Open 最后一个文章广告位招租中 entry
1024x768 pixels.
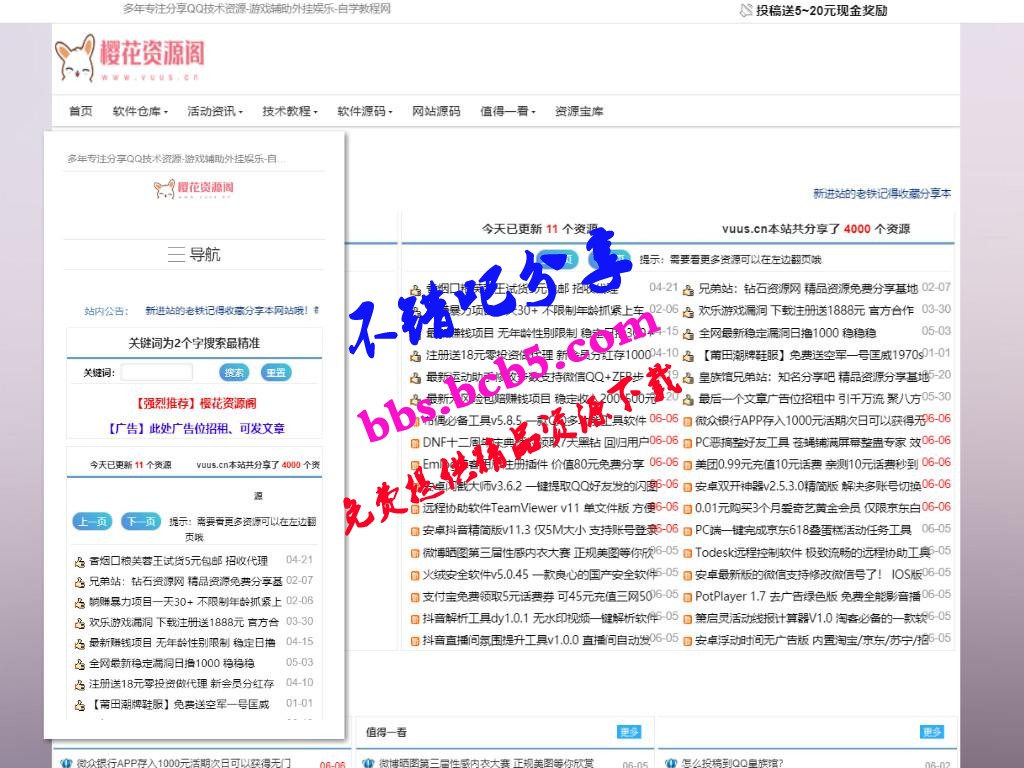click(x=809, y=398)
